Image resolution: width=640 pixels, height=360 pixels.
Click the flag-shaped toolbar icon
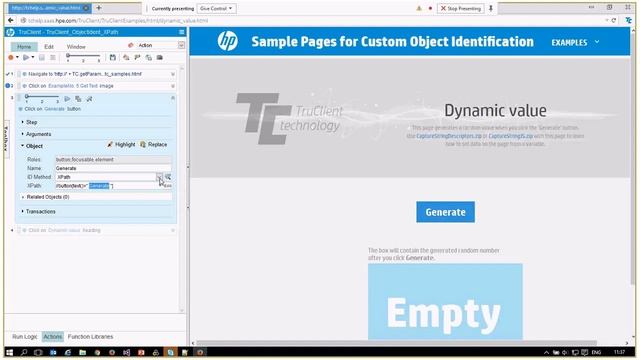[137, 58]
